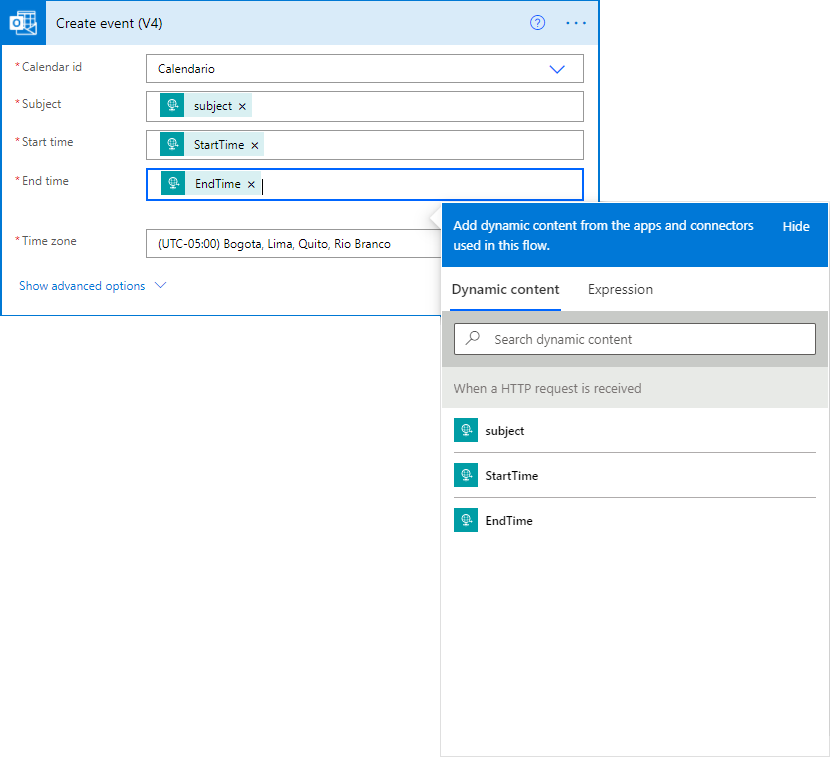Open the help question mark icon
The height and width of the screenshot is (757, 830).
pyautogui.click(x=537, y=23)
